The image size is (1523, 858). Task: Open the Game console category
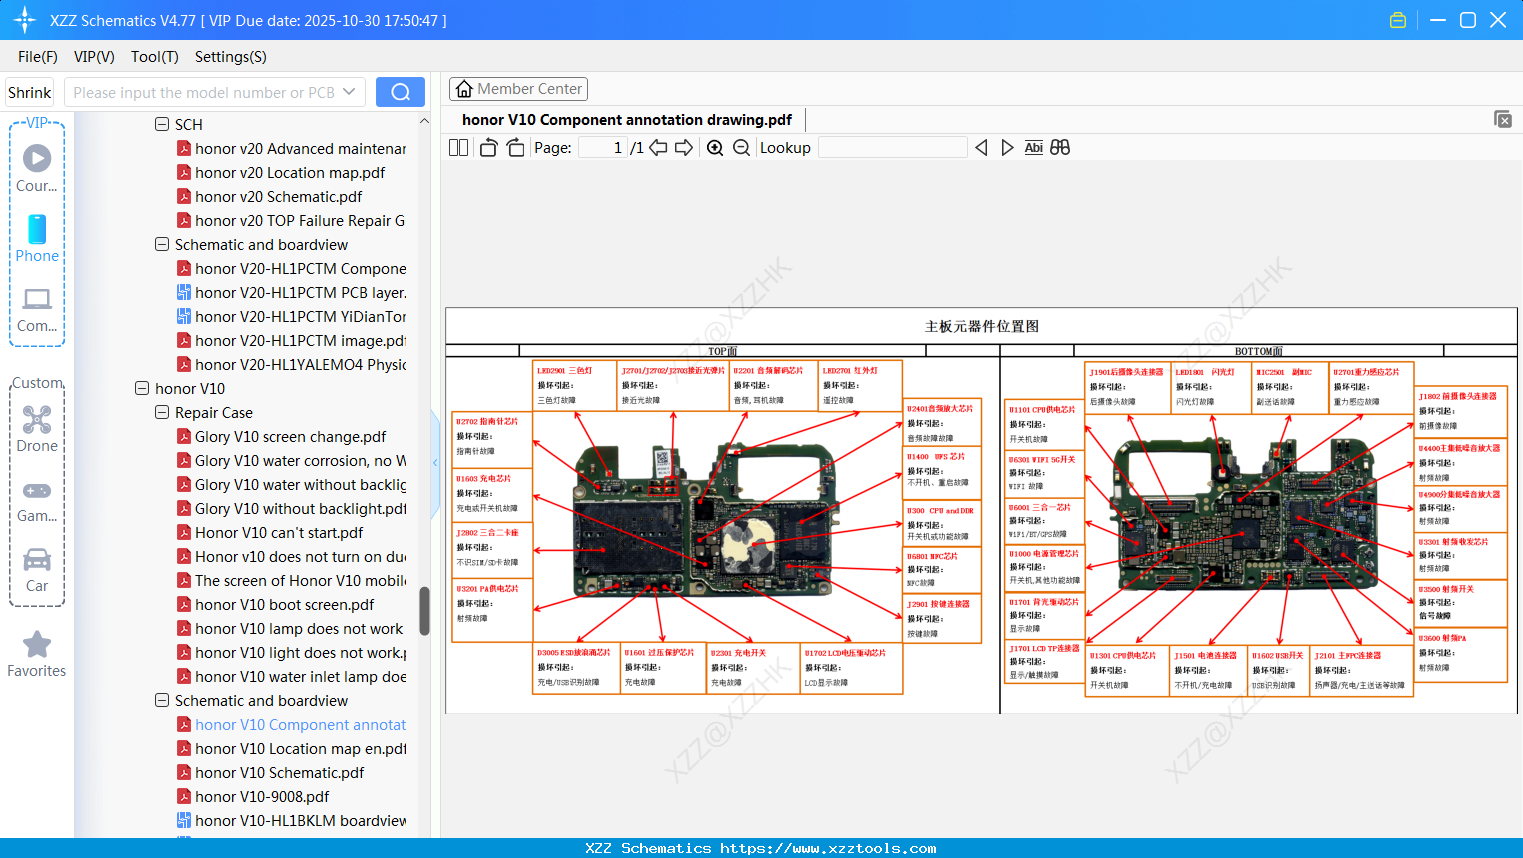coord(37,500)
